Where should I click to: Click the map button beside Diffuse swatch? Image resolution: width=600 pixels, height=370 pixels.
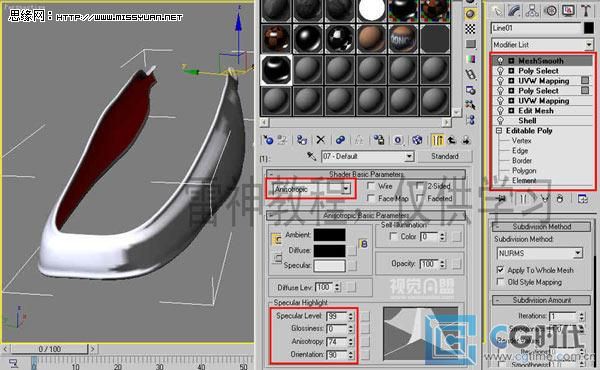click(x=352, y=251)
